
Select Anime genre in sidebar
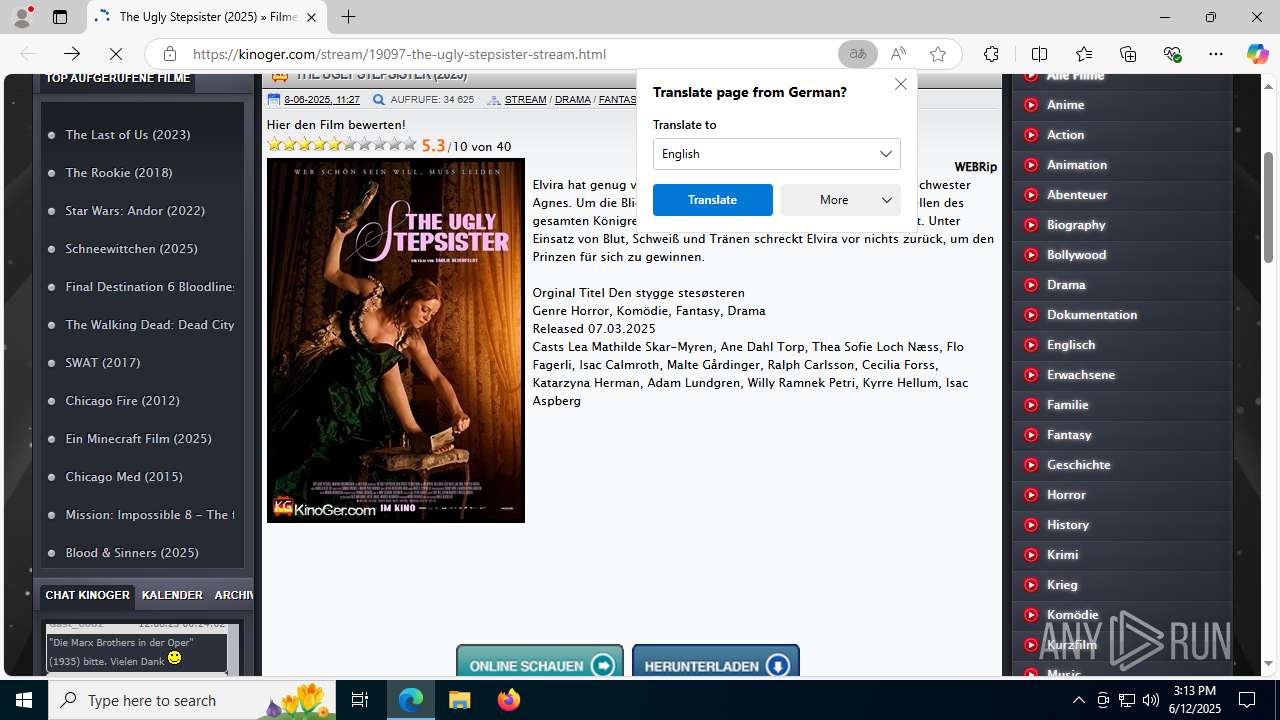pyautogui.click(x=1066, y=104)
